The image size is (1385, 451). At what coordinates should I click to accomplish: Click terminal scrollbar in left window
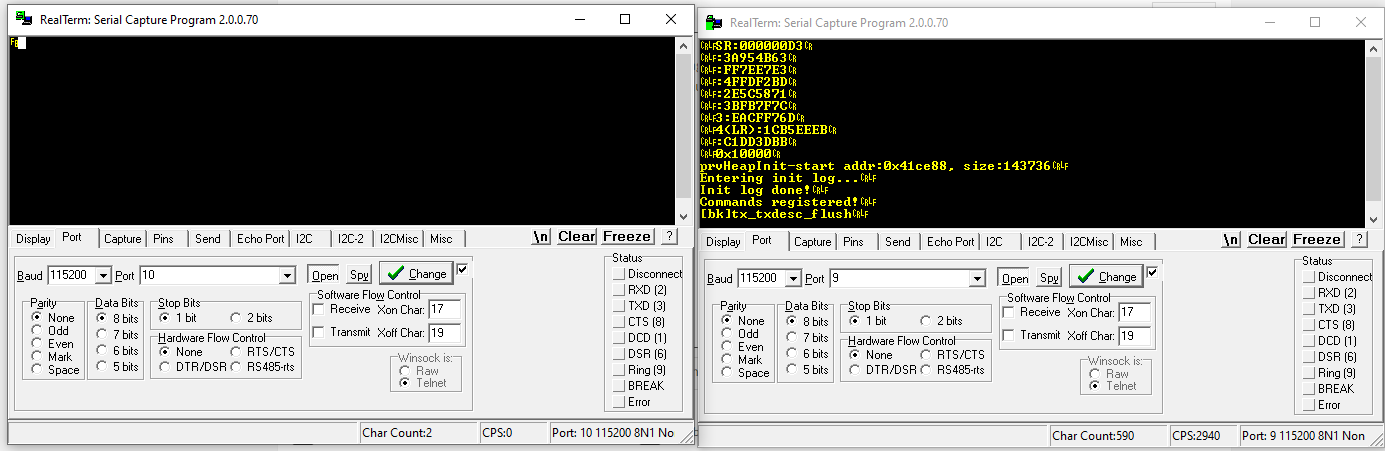(683, 130)
